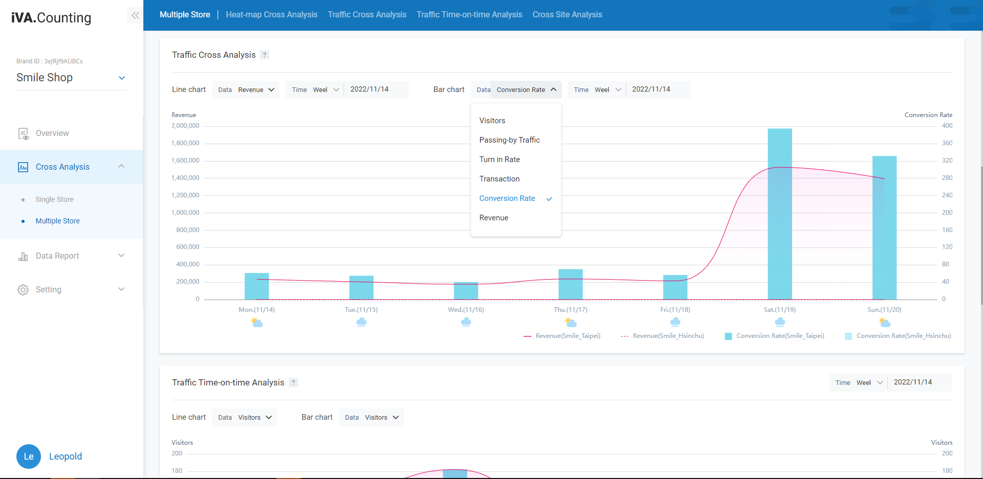Toggle Conversion Rate(Smile_Hsinchu) legend series
Screen dimensions: 983x479
coord(897,336)
